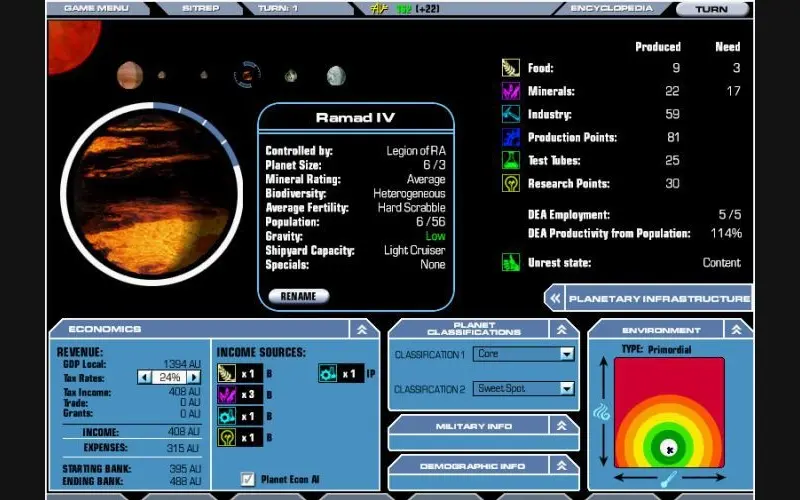Click the blue Production Points icon
Screen dimensions: 800x500
510,137
